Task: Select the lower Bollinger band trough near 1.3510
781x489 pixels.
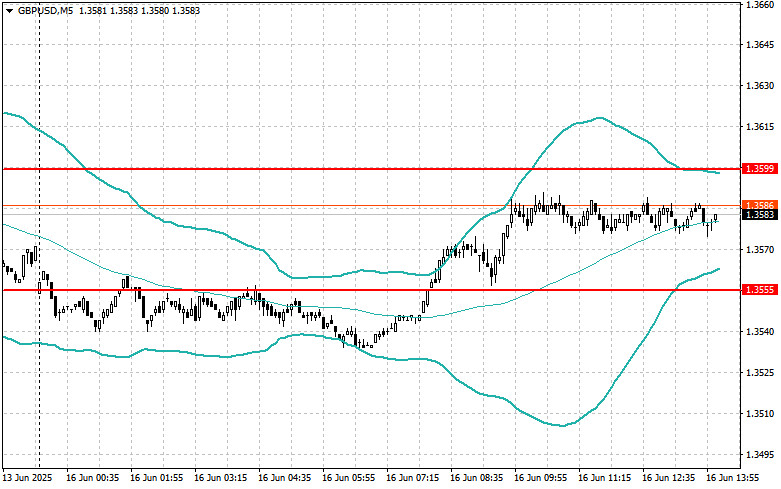Action: click(x=563, y=425)
